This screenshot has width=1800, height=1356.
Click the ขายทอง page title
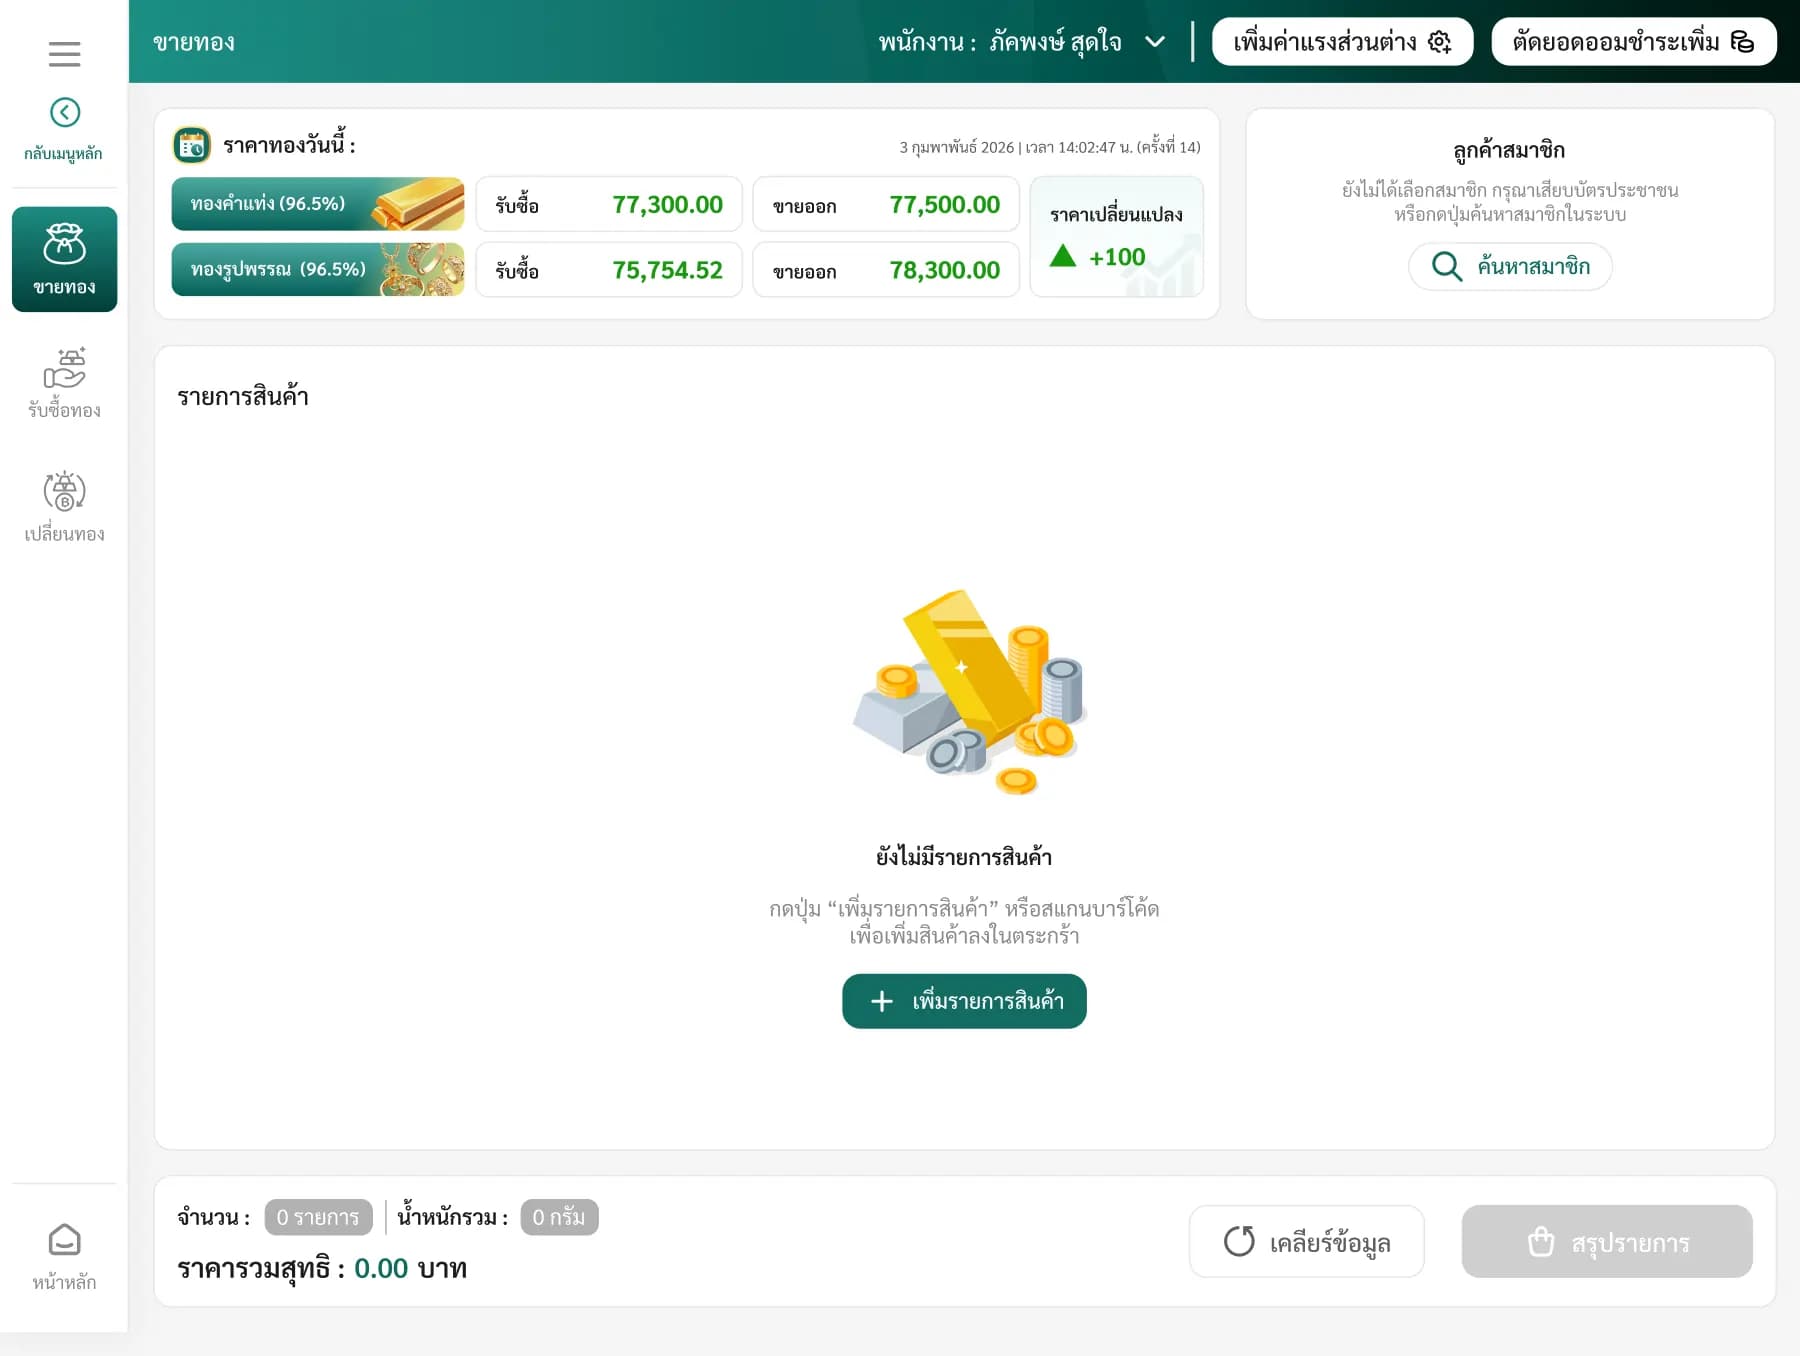pos(194,42)
